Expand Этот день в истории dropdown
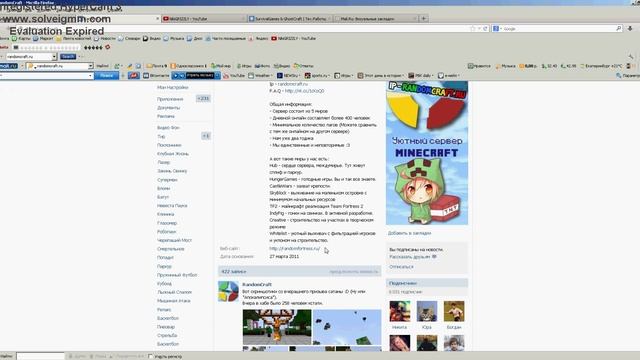The width and height of the screenshot is (640, 360). click(x=403, y=76)
